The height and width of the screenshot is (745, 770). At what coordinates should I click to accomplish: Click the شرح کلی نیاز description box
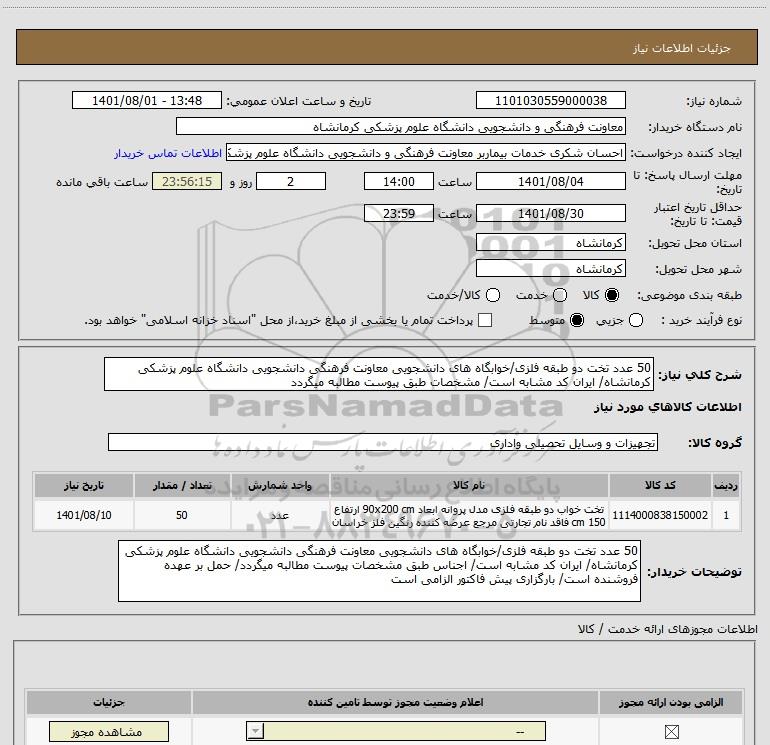coord(379,374)
